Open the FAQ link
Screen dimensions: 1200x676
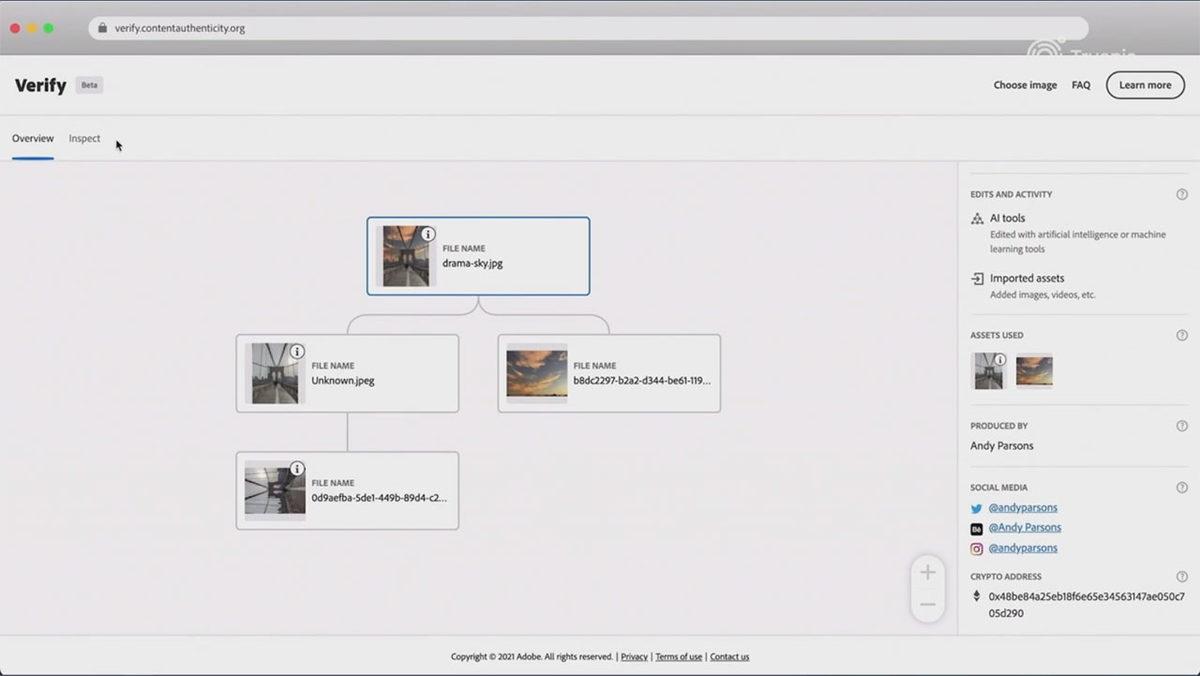coord(1081,85)
